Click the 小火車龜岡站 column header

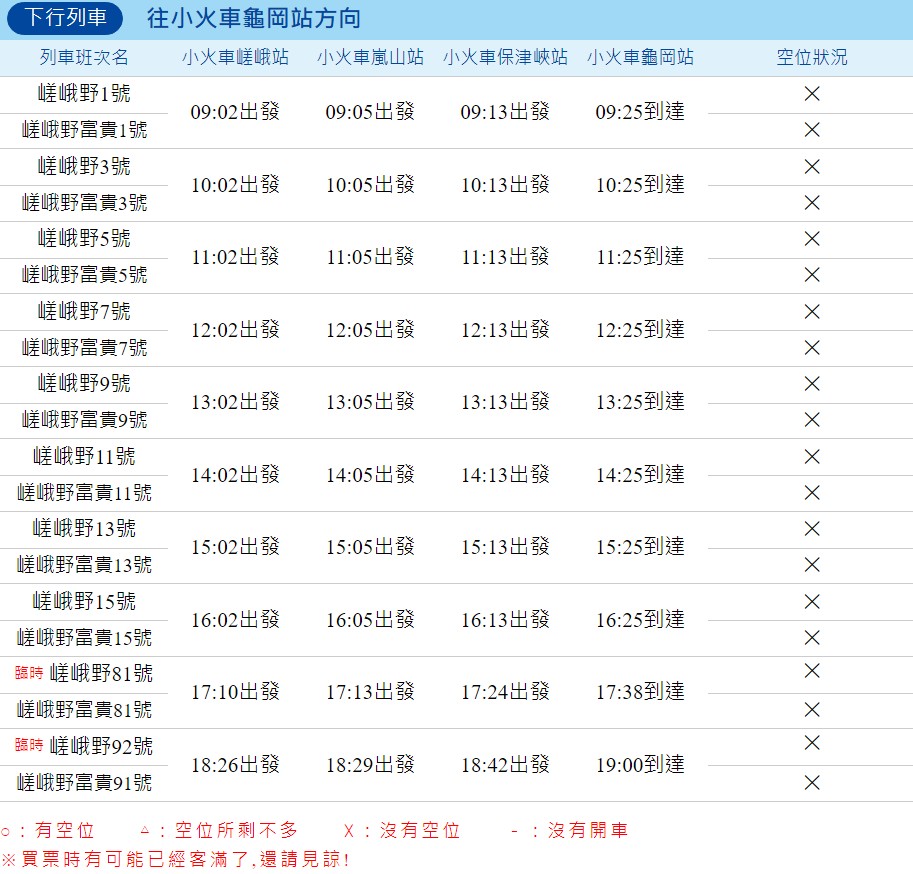pyautogui.click(x=640, y=57)
